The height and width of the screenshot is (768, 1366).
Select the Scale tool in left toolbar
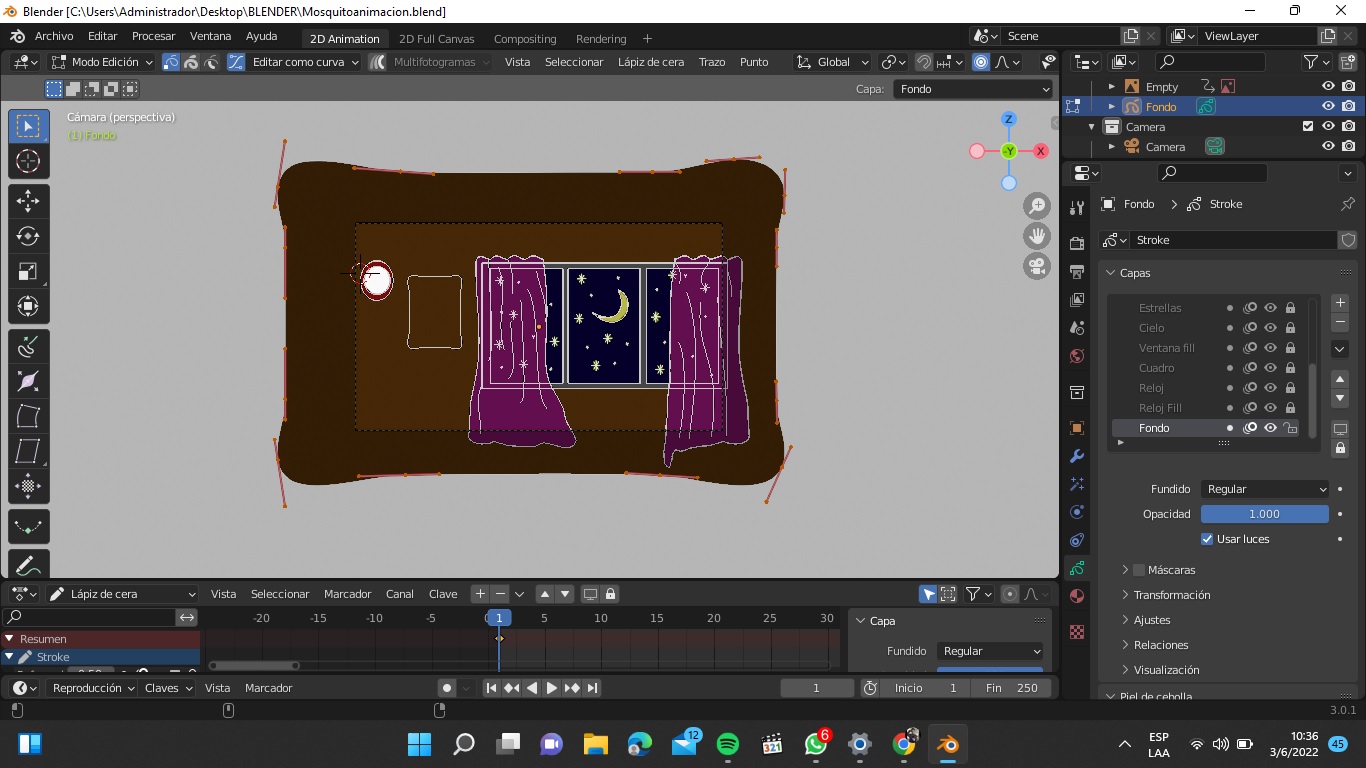28,271
